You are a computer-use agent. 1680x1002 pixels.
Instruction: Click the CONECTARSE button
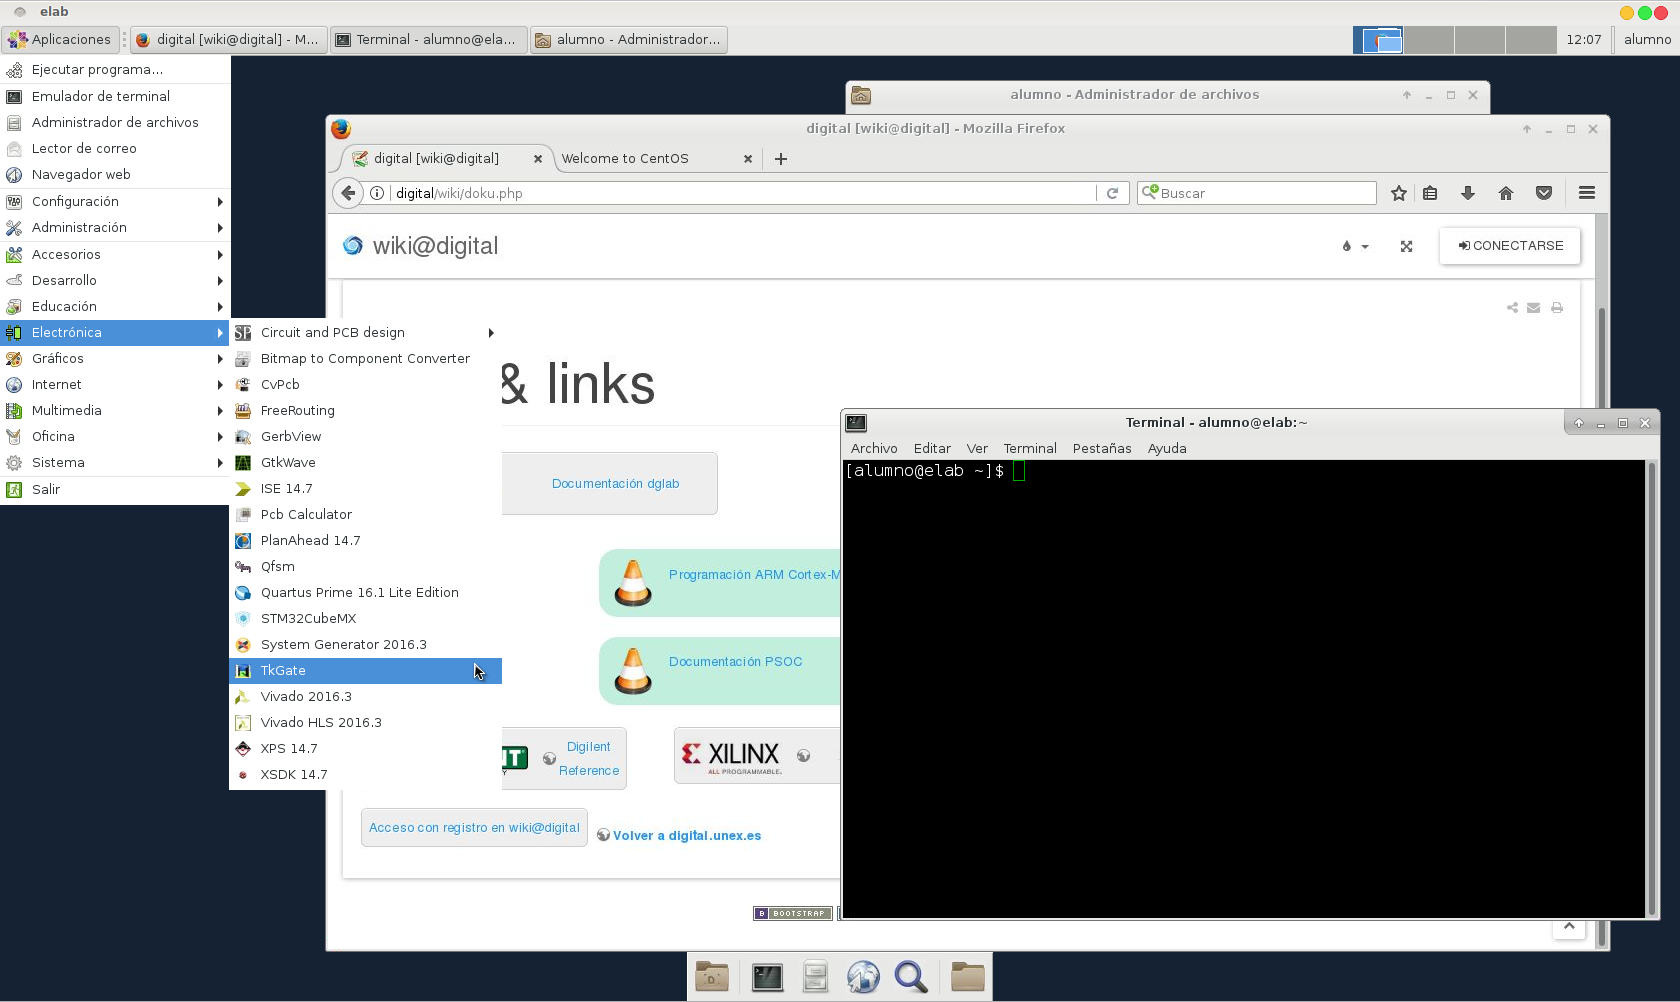click(x=1510, y=246)
